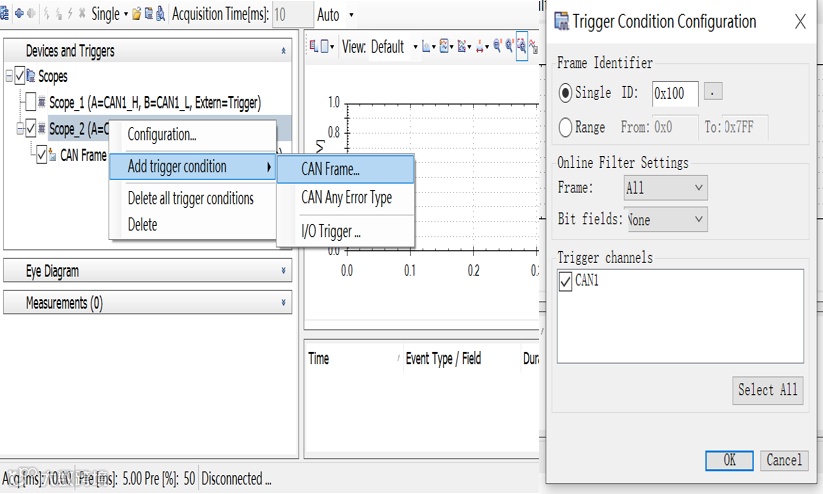Click the Disconnected ... status text
Viewport: 823px width, 494px height.
click(x=236, y=478)
